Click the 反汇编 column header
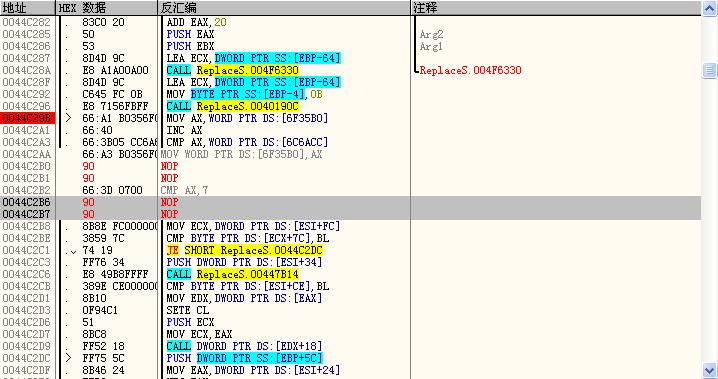 (x=284, y=8)
